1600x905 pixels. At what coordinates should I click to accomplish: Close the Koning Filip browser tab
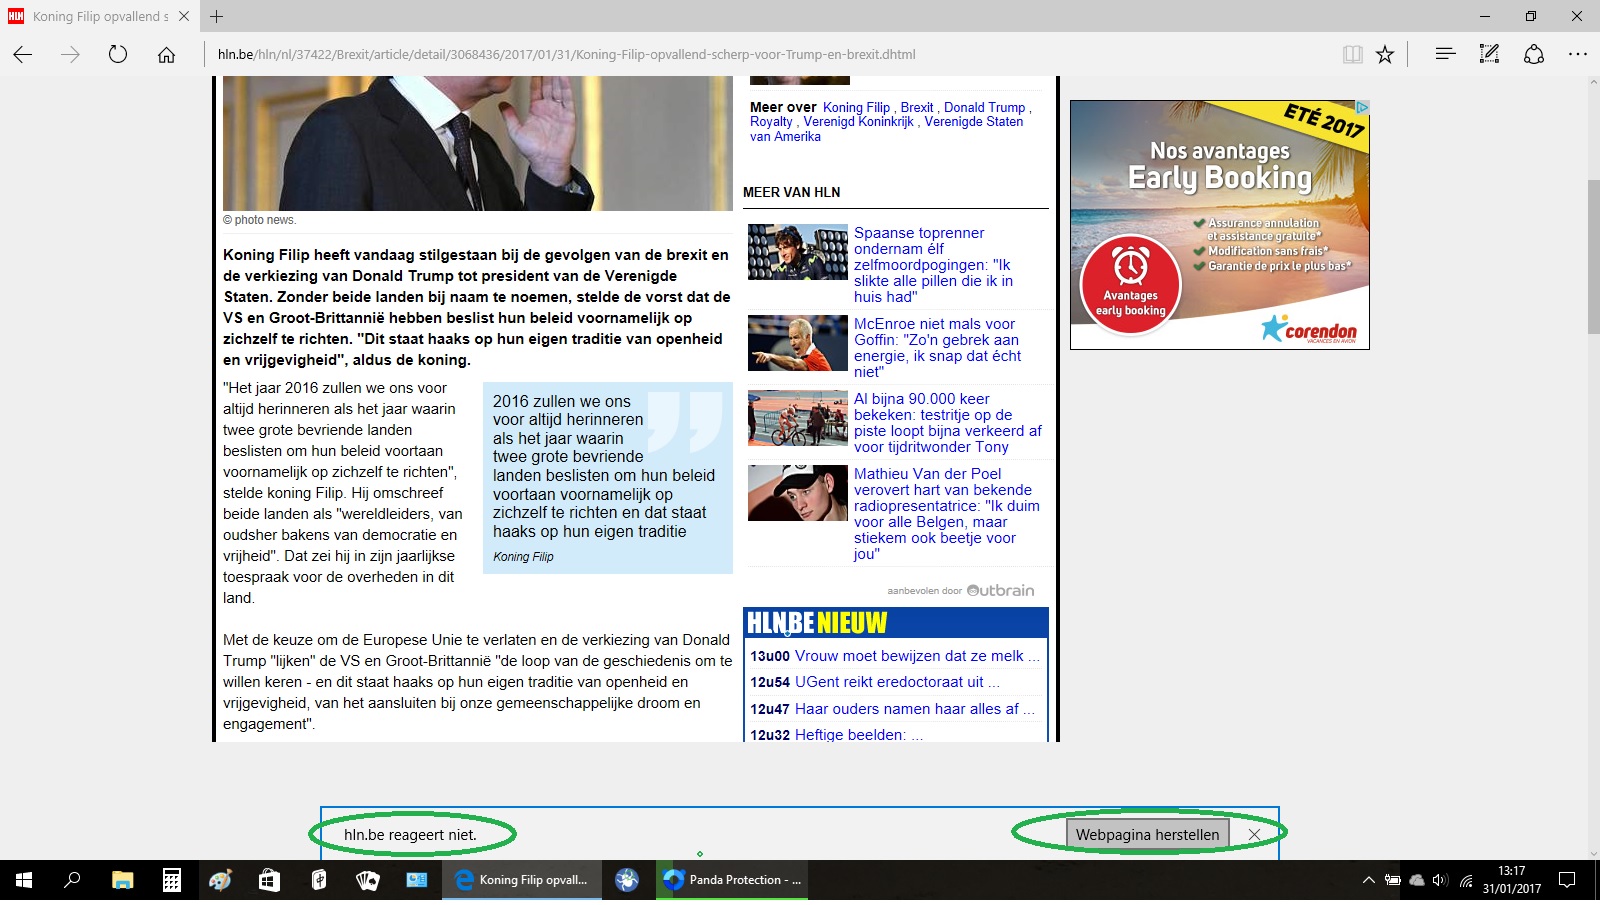tap(184, 16)
